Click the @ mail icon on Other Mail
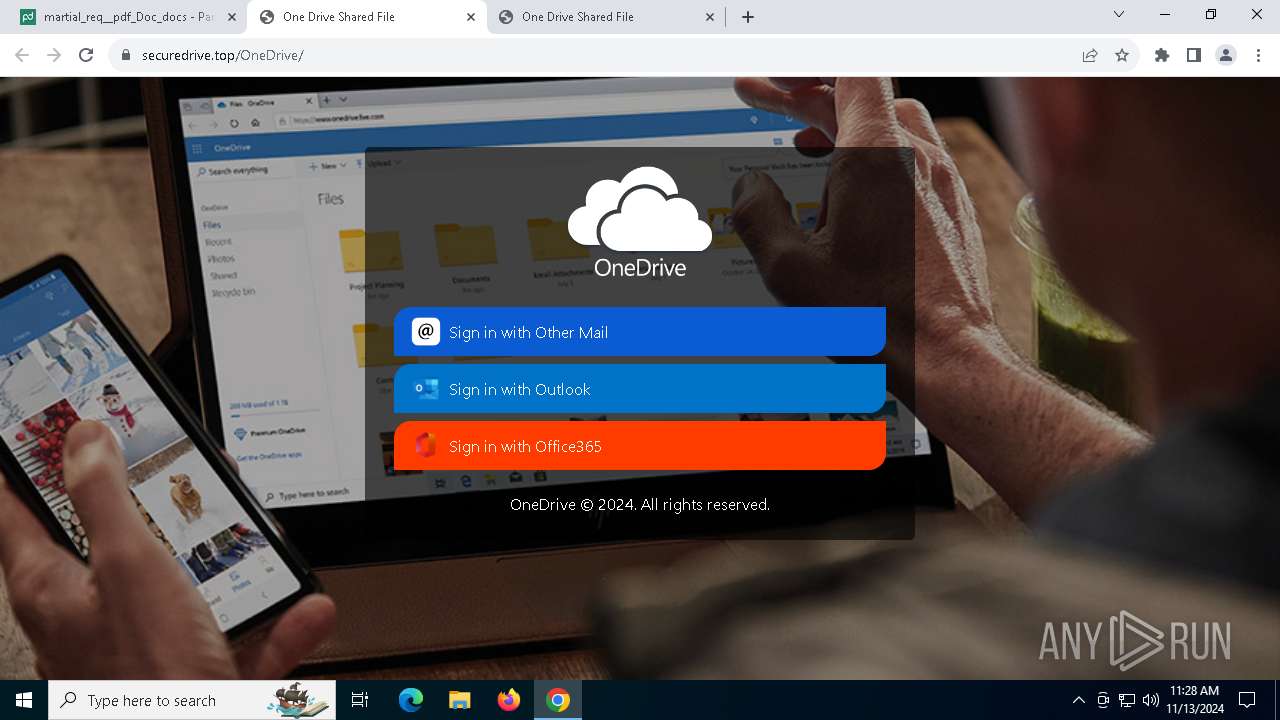The image size is (1280, 720). (x=426, y=332)
